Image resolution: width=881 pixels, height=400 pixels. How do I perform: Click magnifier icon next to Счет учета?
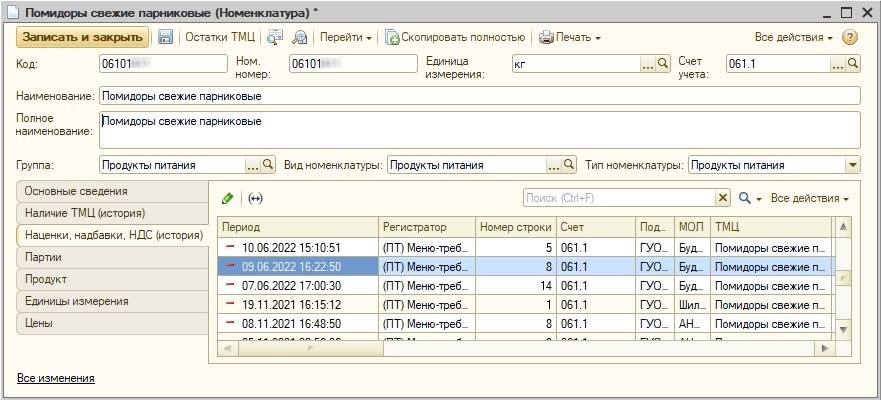click(x=853, y=63)
